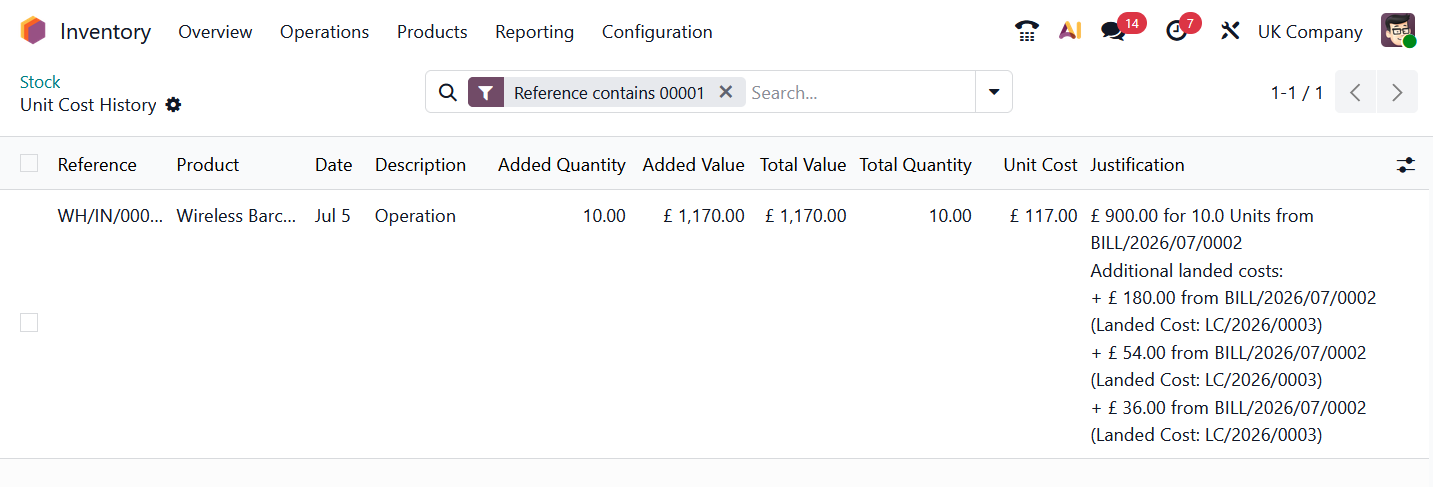
Task: Click the Operation description cell
Action: [415, 216]
